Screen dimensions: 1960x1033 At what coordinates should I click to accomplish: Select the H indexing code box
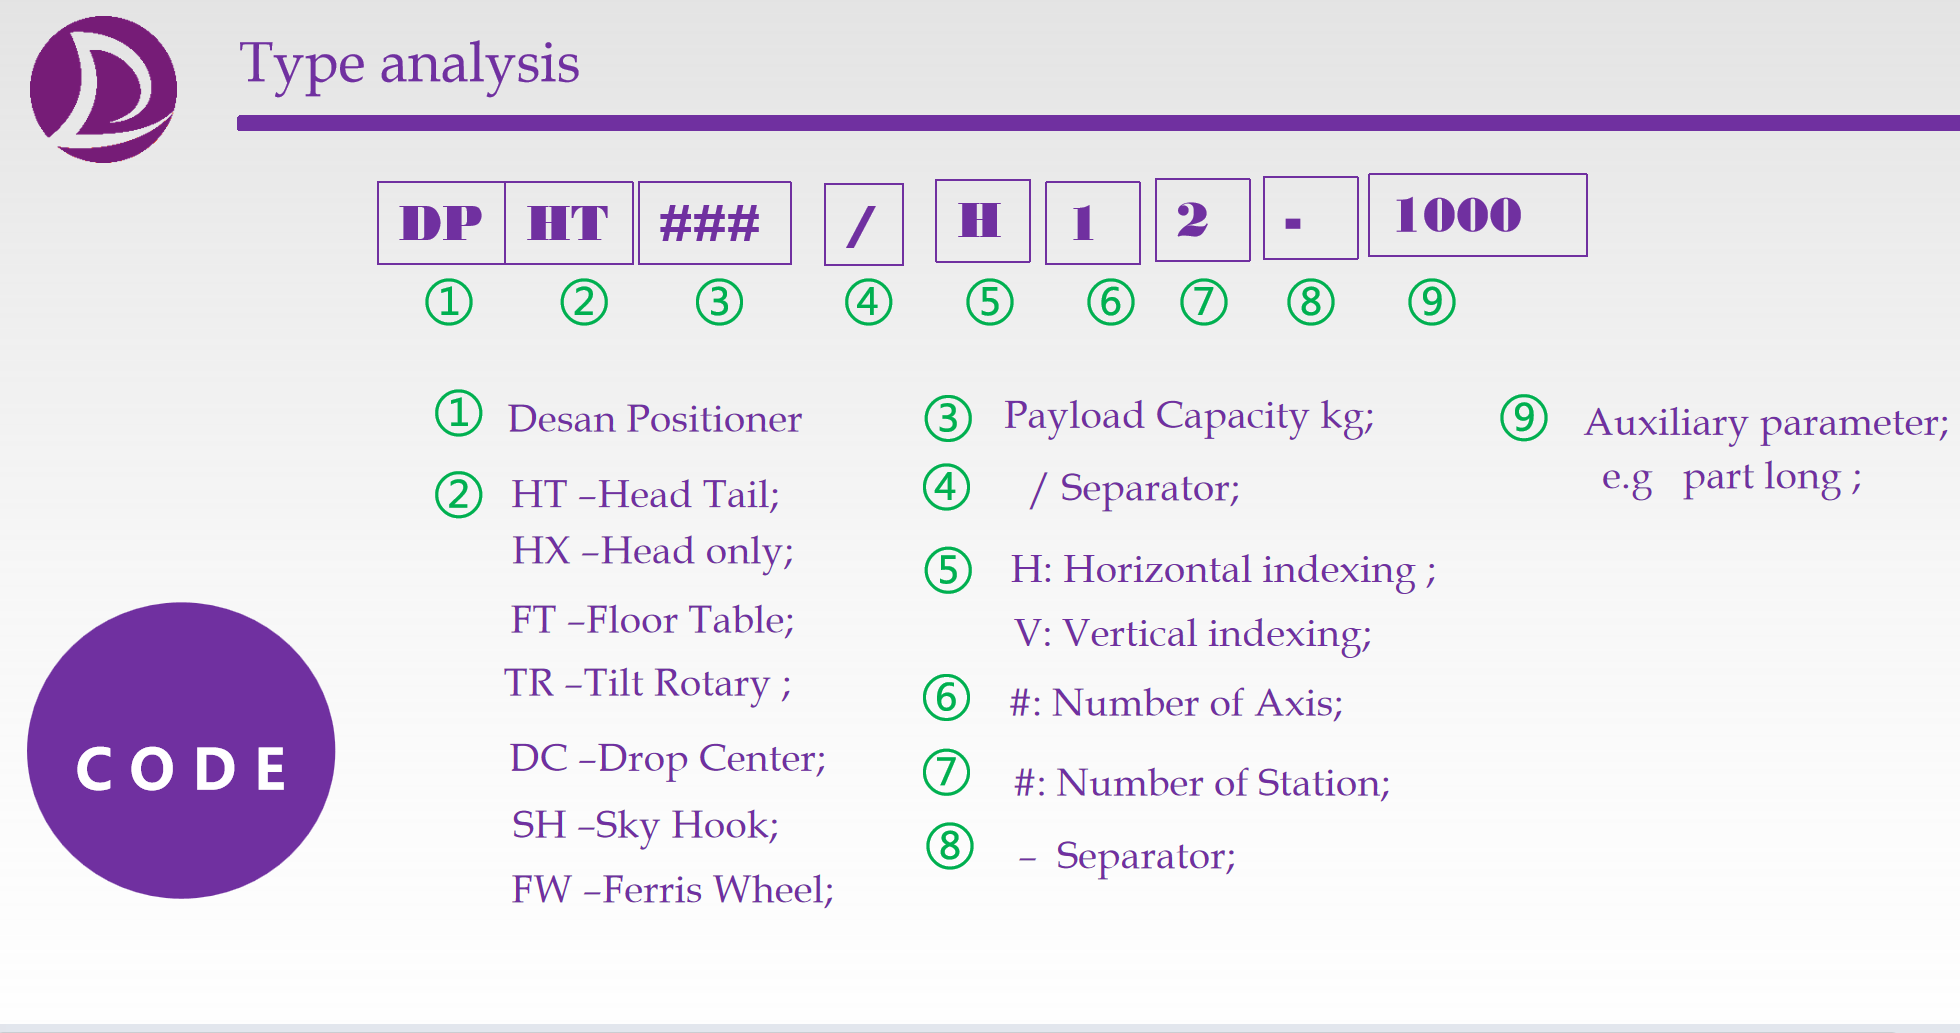coord(982,221)
